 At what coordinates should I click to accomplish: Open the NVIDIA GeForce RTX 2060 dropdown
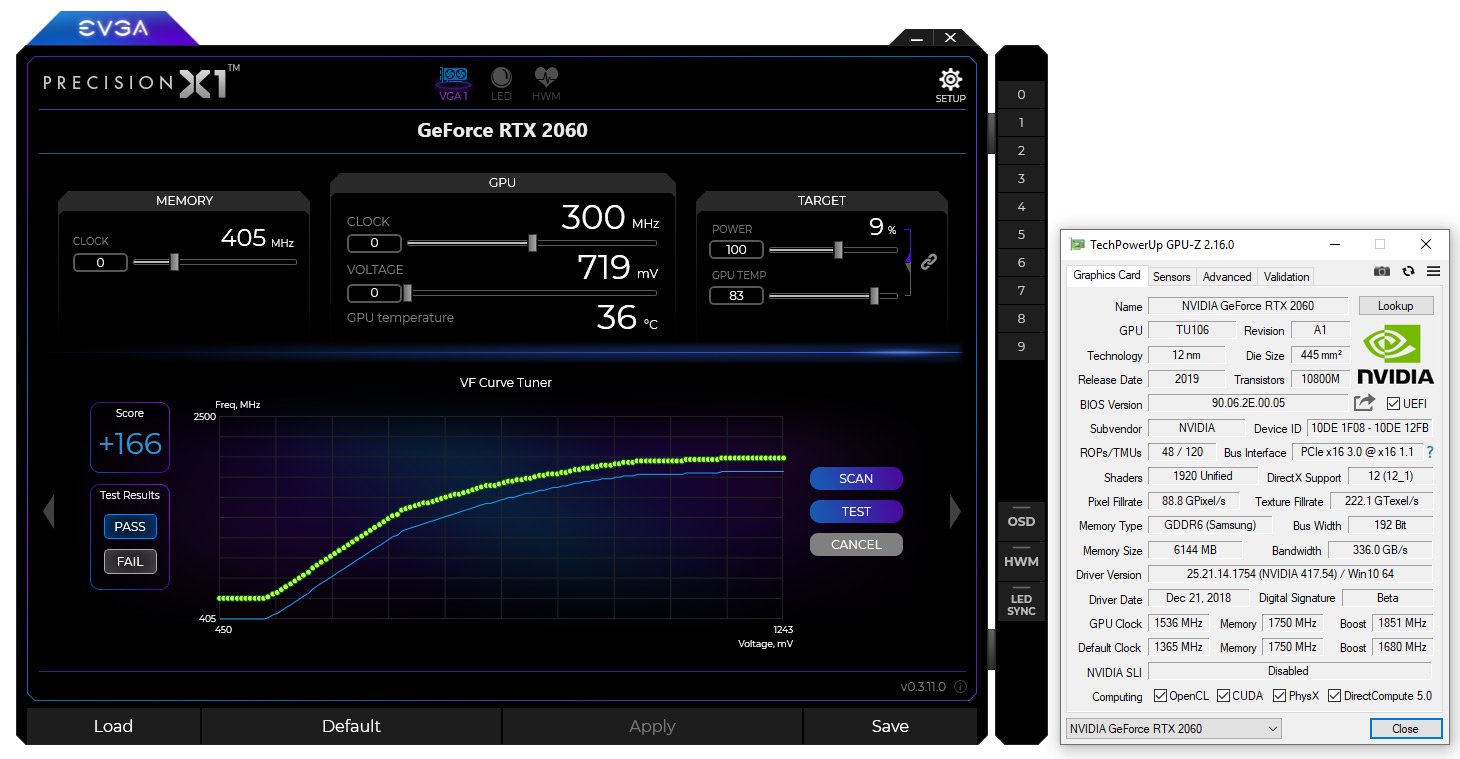tap(1174, 729)
